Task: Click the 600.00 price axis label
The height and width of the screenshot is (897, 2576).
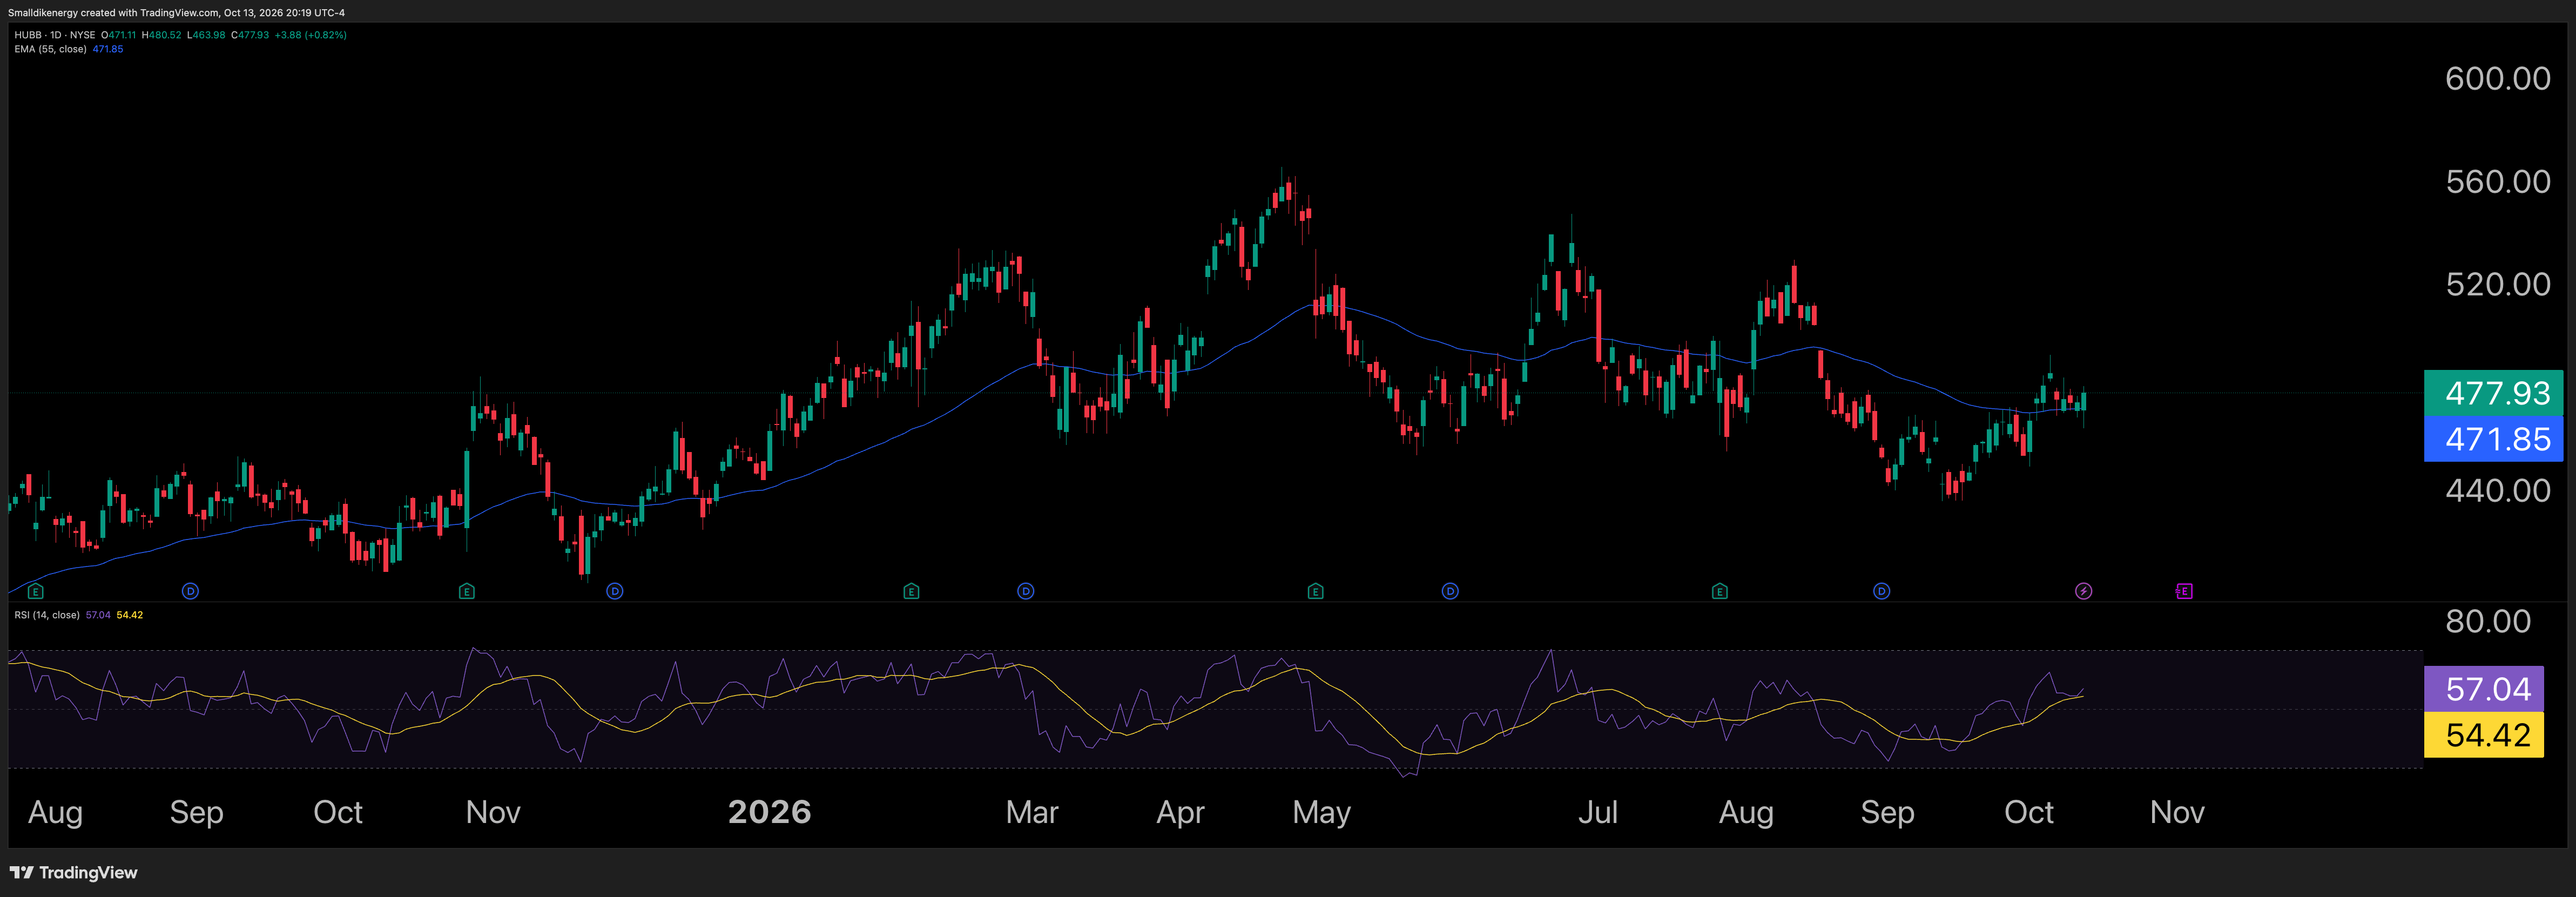Action: coord(2497,78)
